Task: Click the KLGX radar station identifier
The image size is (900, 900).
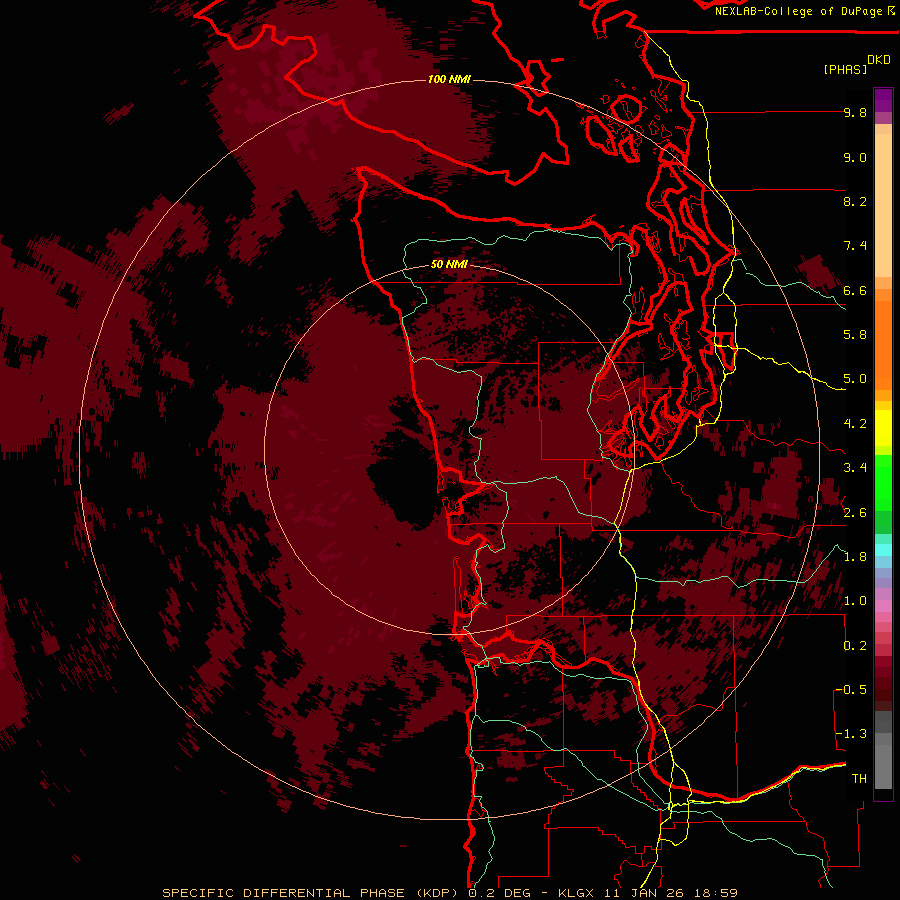Action: pyautogui.click(x=578, y=893)
